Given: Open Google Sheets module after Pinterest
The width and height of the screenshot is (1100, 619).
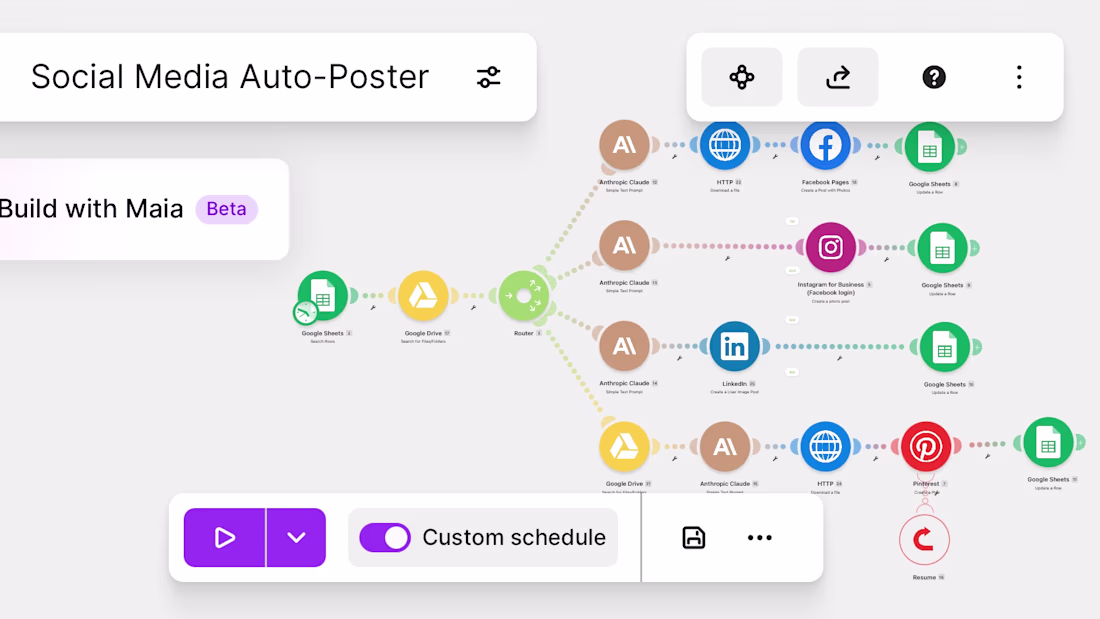Looking at the screenshot, I should [x=1048, y=443].
